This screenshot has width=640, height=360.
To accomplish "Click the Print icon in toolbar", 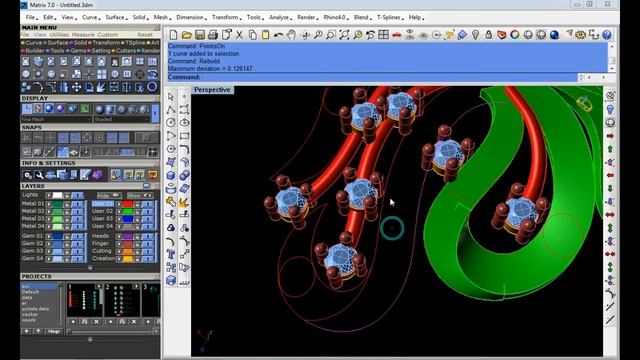I will [213, 35].
